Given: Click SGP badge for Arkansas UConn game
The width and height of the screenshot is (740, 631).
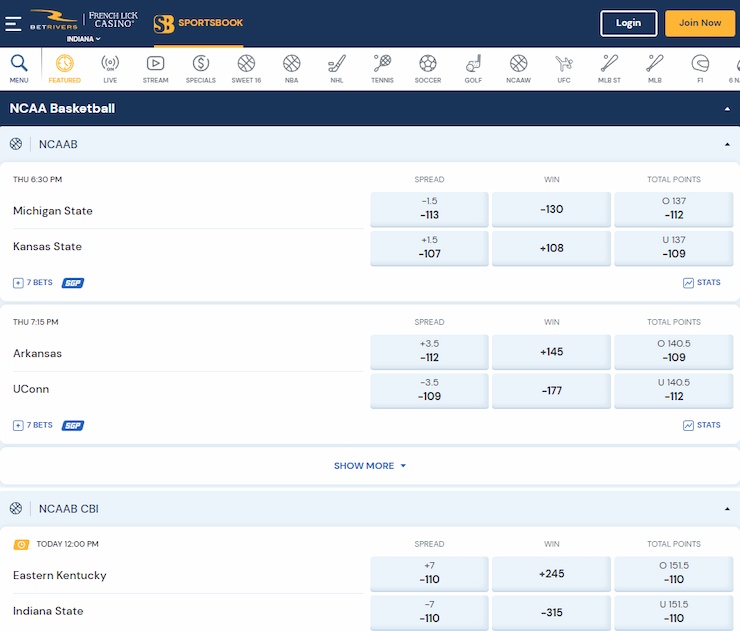Looking at the screenshot, I should pyautogui.click(x=73, y=425).
